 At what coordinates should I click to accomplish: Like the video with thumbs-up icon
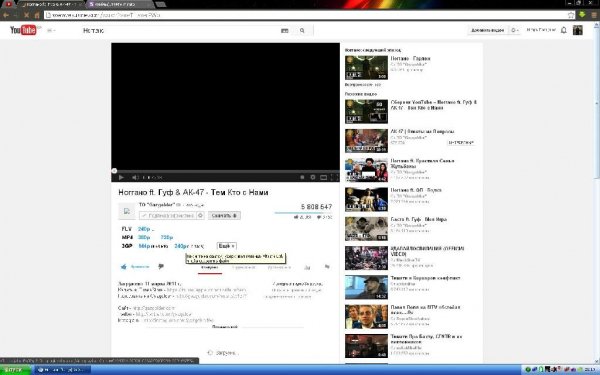[x=124, y=267]
